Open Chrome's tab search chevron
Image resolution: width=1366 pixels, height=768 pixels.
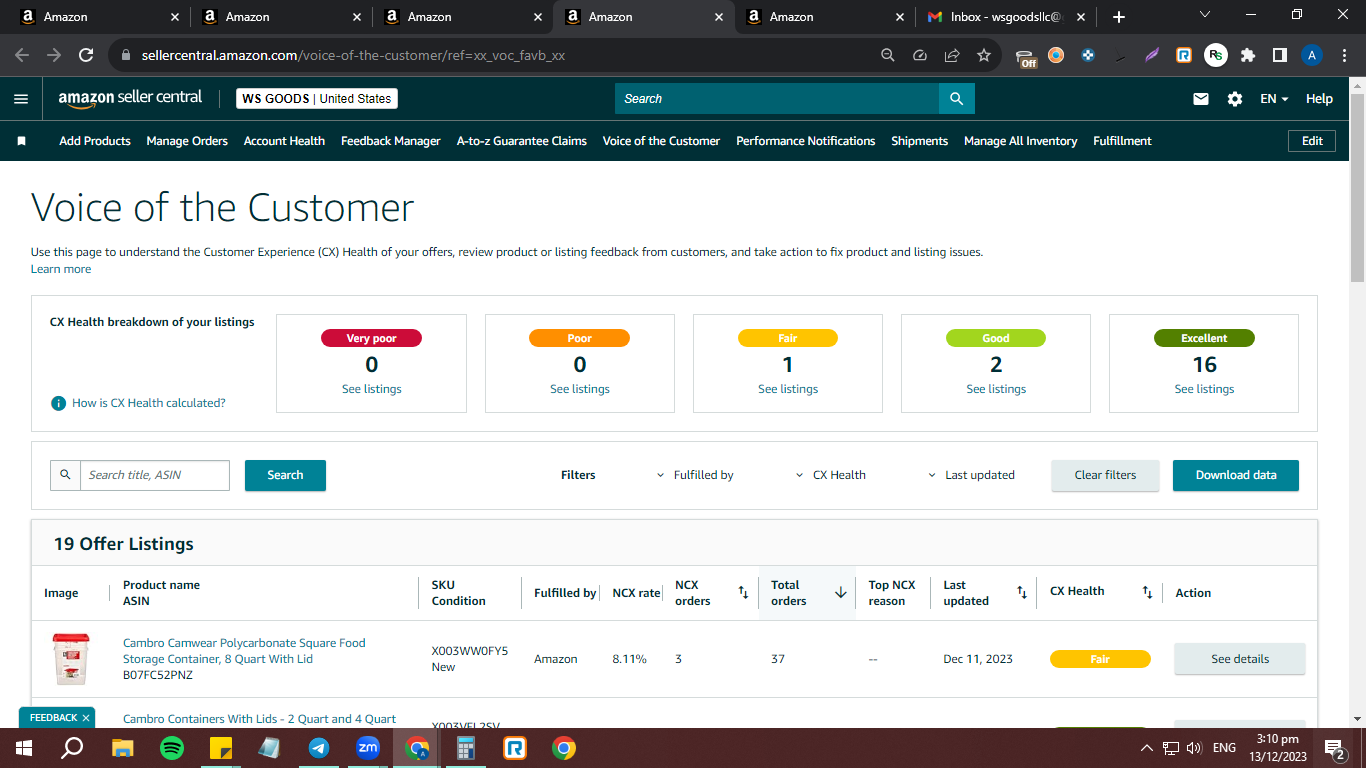click(x=1204, y=15)
